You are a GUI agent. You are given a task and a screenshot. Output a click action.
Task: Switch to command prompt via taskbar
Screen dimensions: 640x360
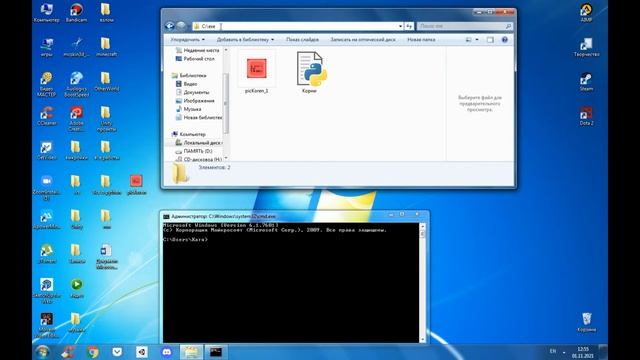click(216, 352)
